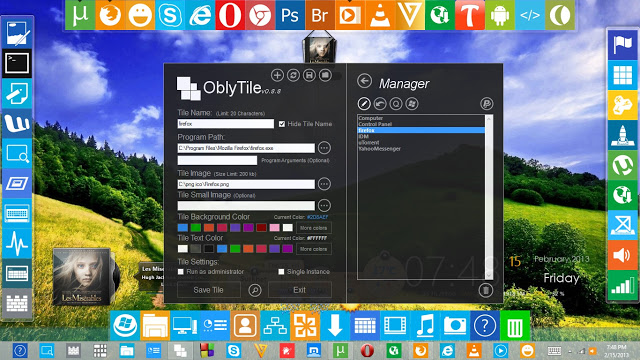Open the Adobe Bridge Br tile
The width and height of the screenshot is (640, 360).
tap(320, 15)
